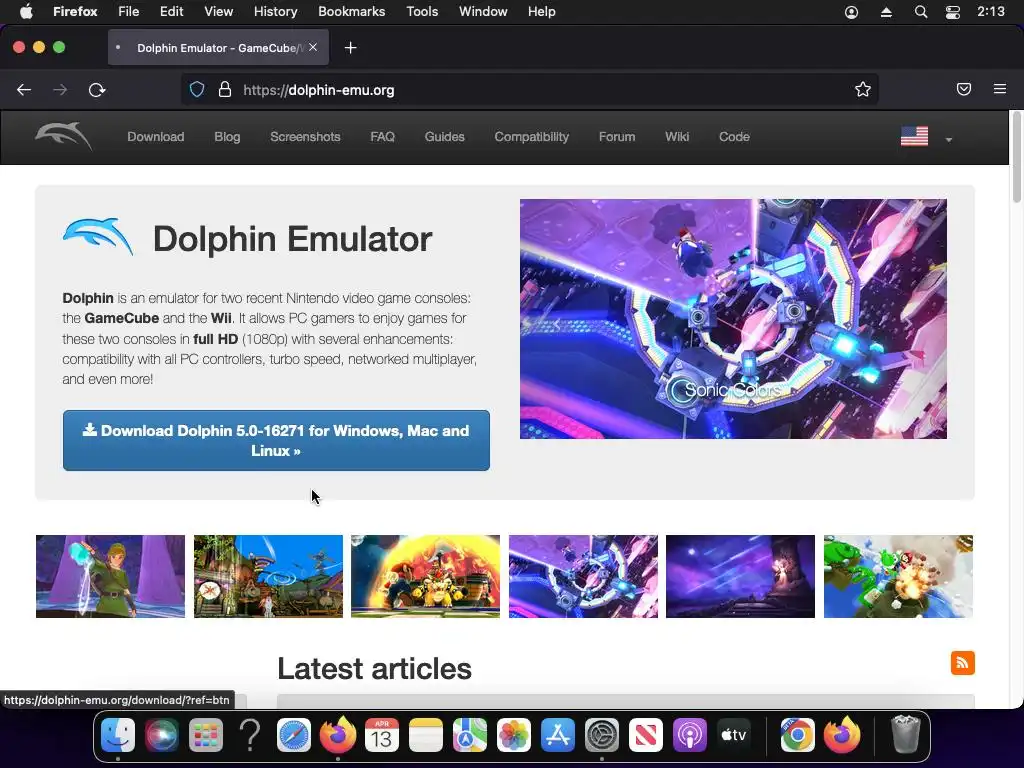The width and height of the screenshot is (1024, 768).
Task: Select the Bowser Mario thumbnail
Action: pos(425,576)
